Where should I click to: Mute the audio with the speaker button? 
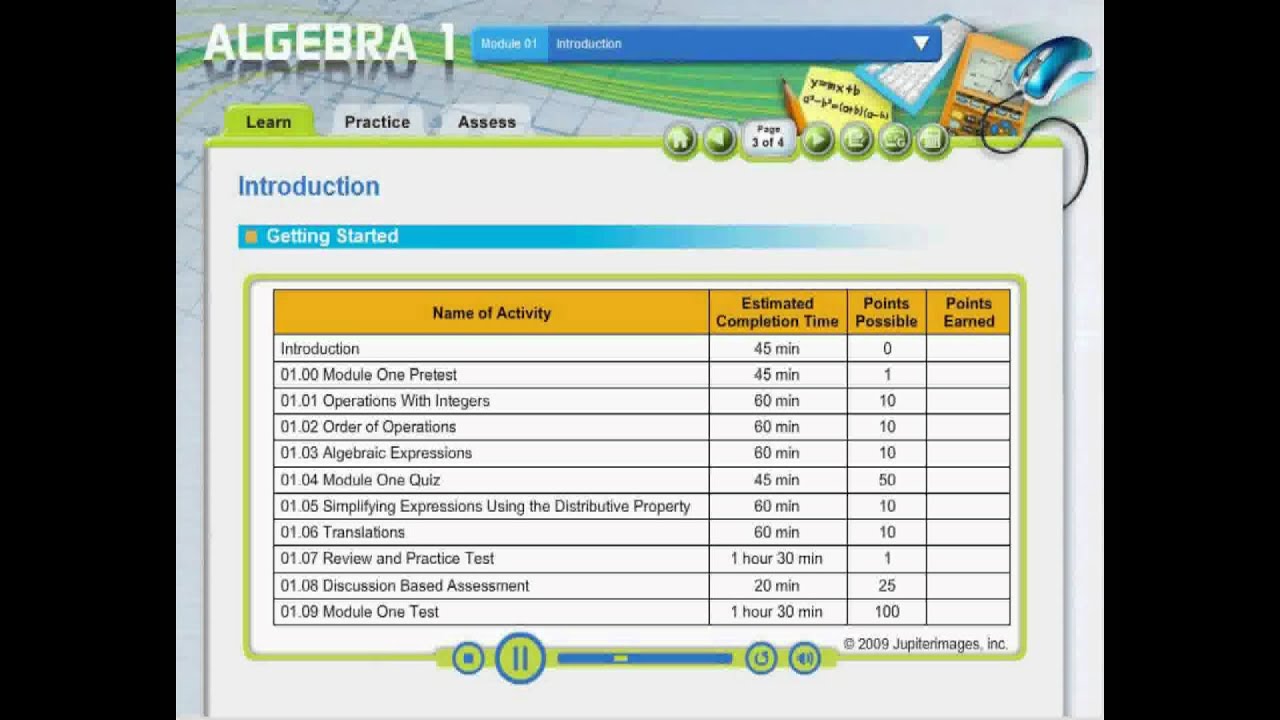[x=805, y=658]
